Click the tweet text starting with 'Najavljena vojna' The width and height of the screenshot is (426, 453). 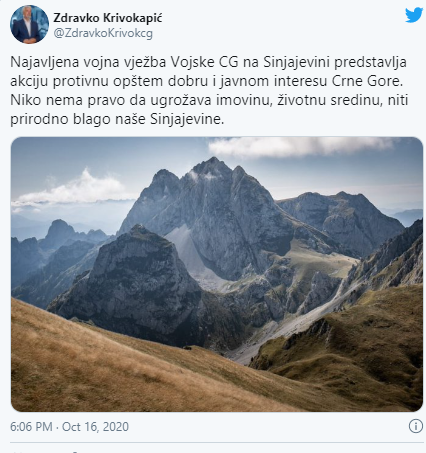click(209, 91)
